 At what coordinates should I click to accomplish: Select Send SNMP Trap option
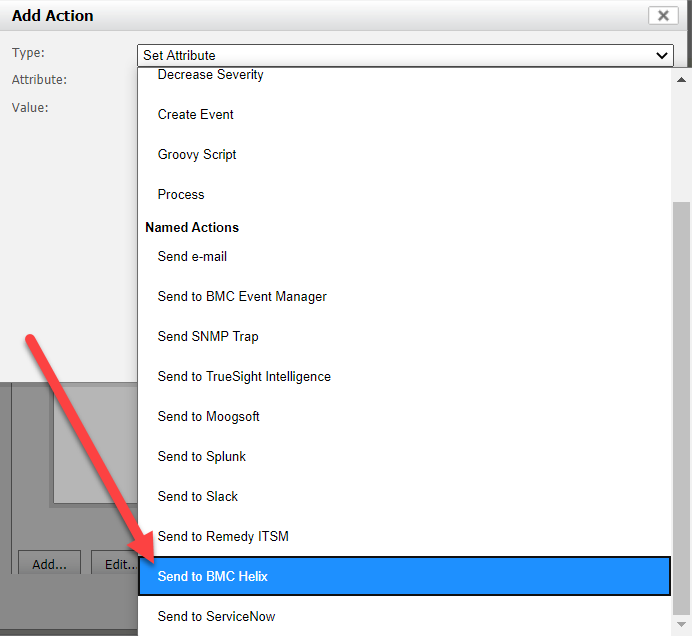[404, 336]
